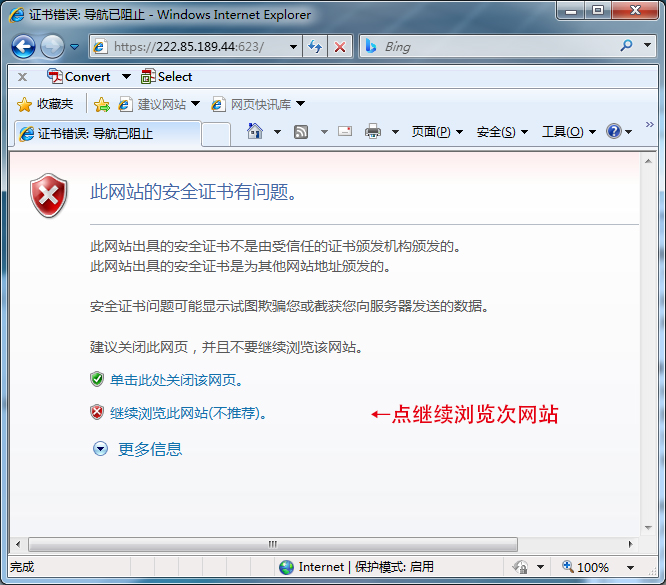Select the 证书错误: 导航已阻止 tab
Screen dimensions: 666x585
pos(107,134)
